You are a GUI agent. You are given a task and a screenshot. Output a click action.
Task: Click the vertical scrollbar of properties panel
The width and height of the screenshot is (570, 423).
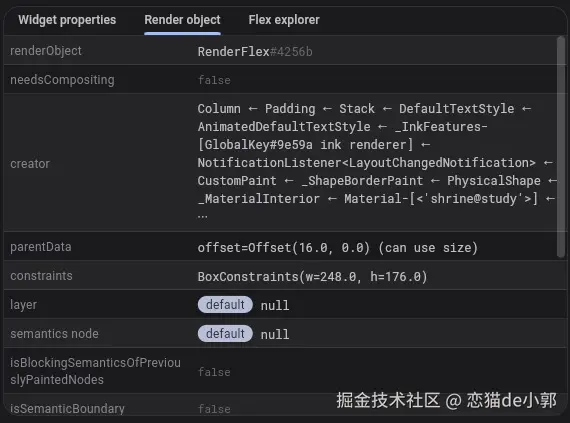click(561, 147)
